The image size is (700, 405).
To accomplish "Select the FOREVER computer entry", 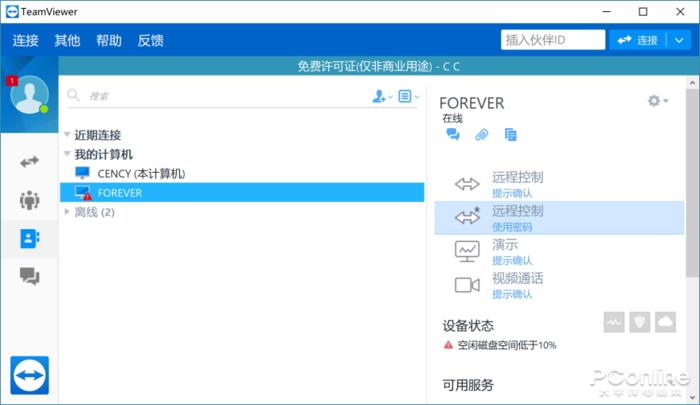I will click(242, 192).
